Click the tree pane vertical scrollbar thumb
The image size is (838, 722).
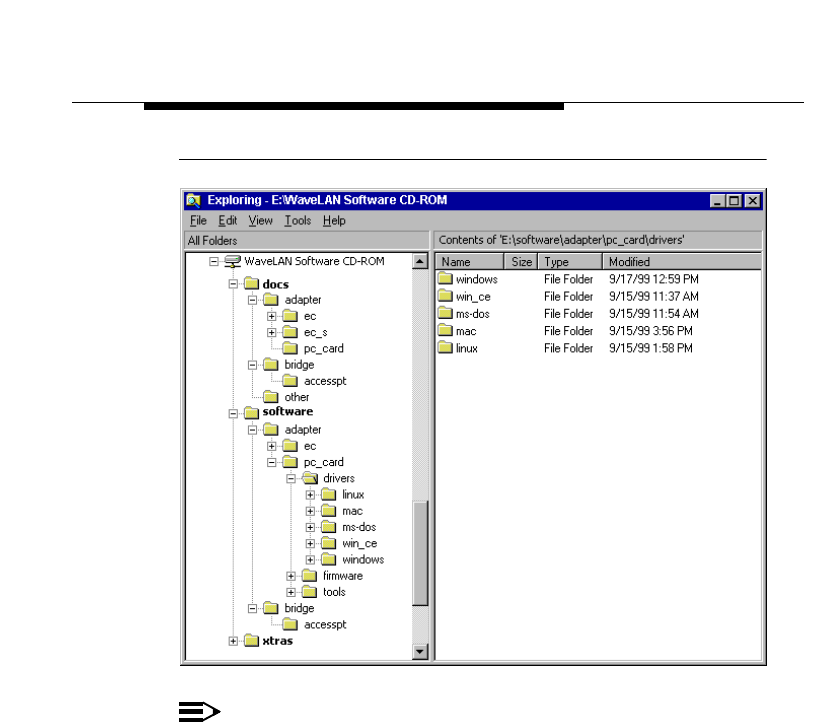420,553
